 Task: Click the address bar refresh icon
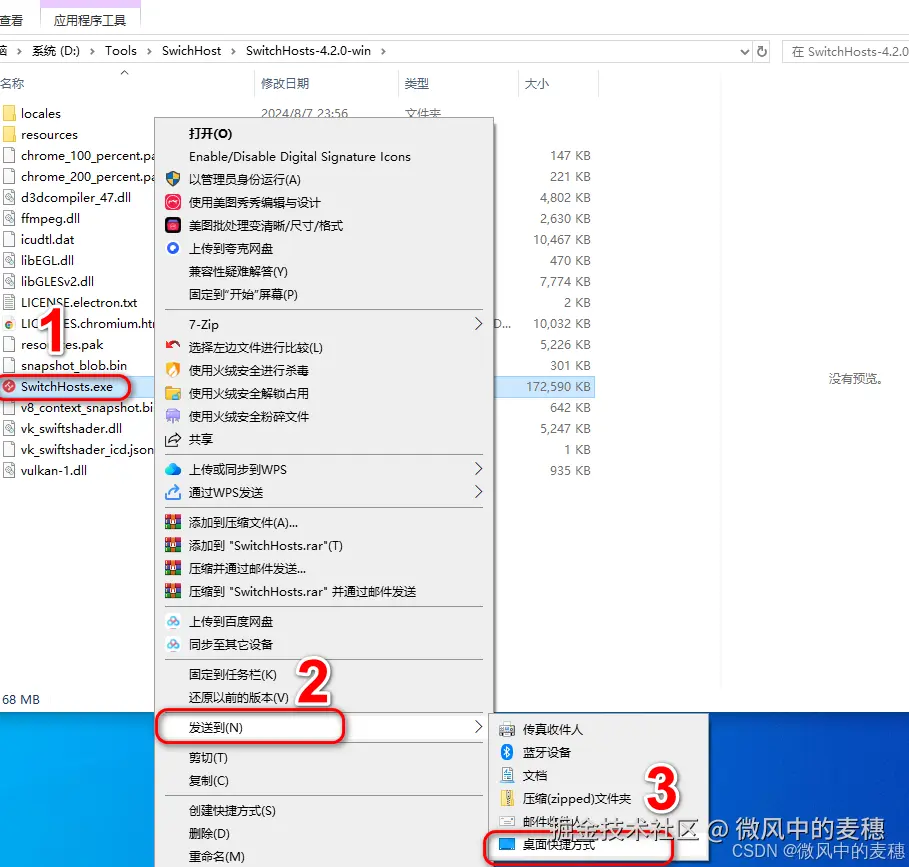pyautogui.click(x=760, y=51)
